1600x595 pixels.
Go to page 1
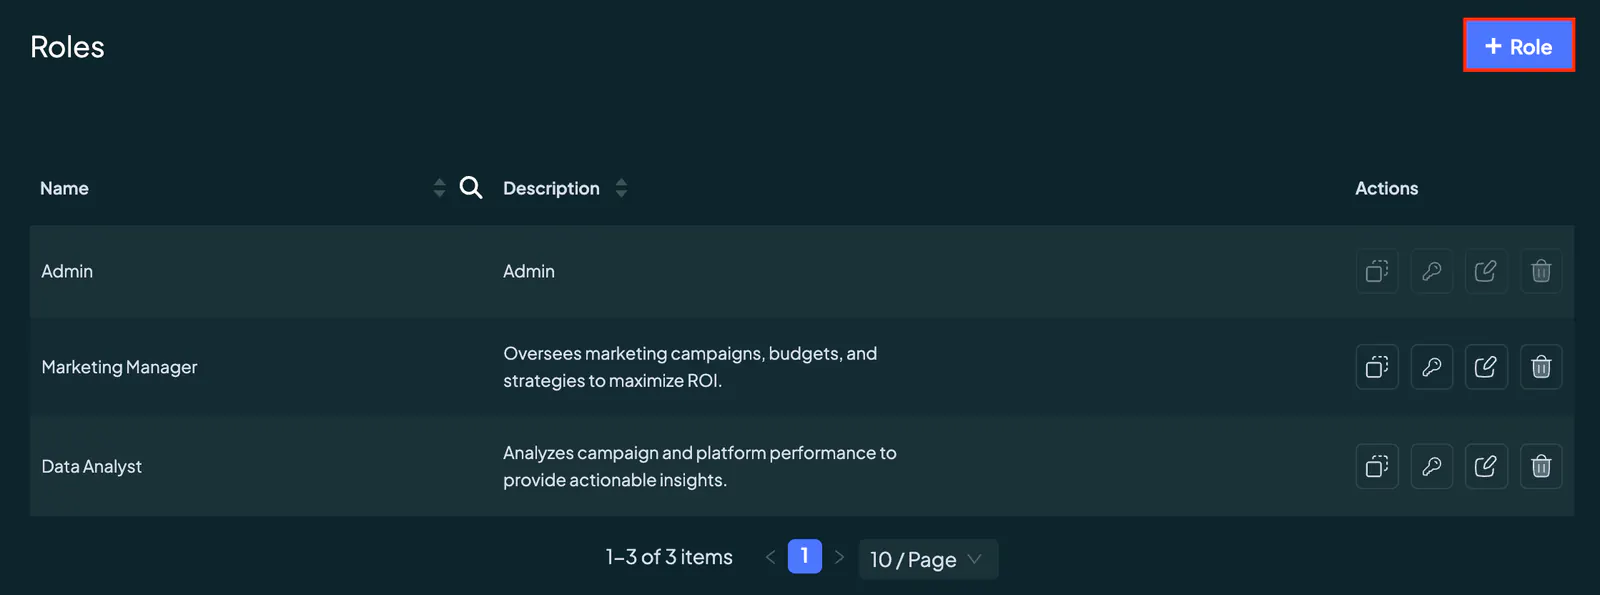[805, 556]
